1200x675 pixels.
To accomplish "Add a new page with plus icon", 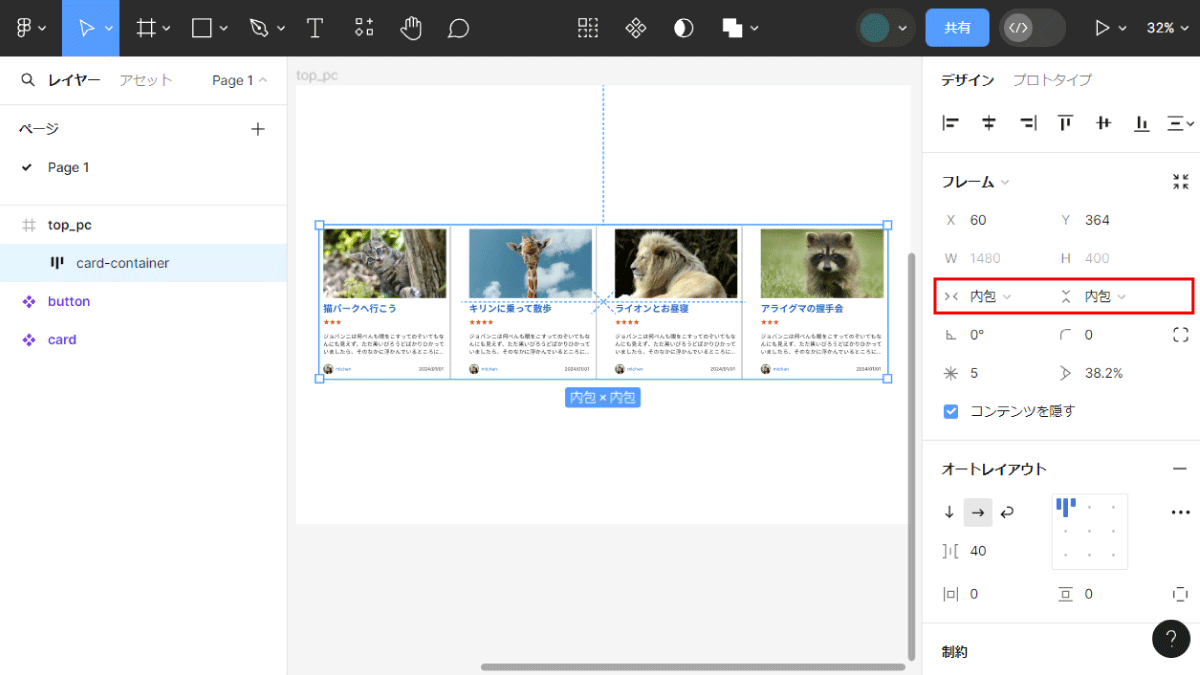I will pyautogui.click(x=258, y=129).
